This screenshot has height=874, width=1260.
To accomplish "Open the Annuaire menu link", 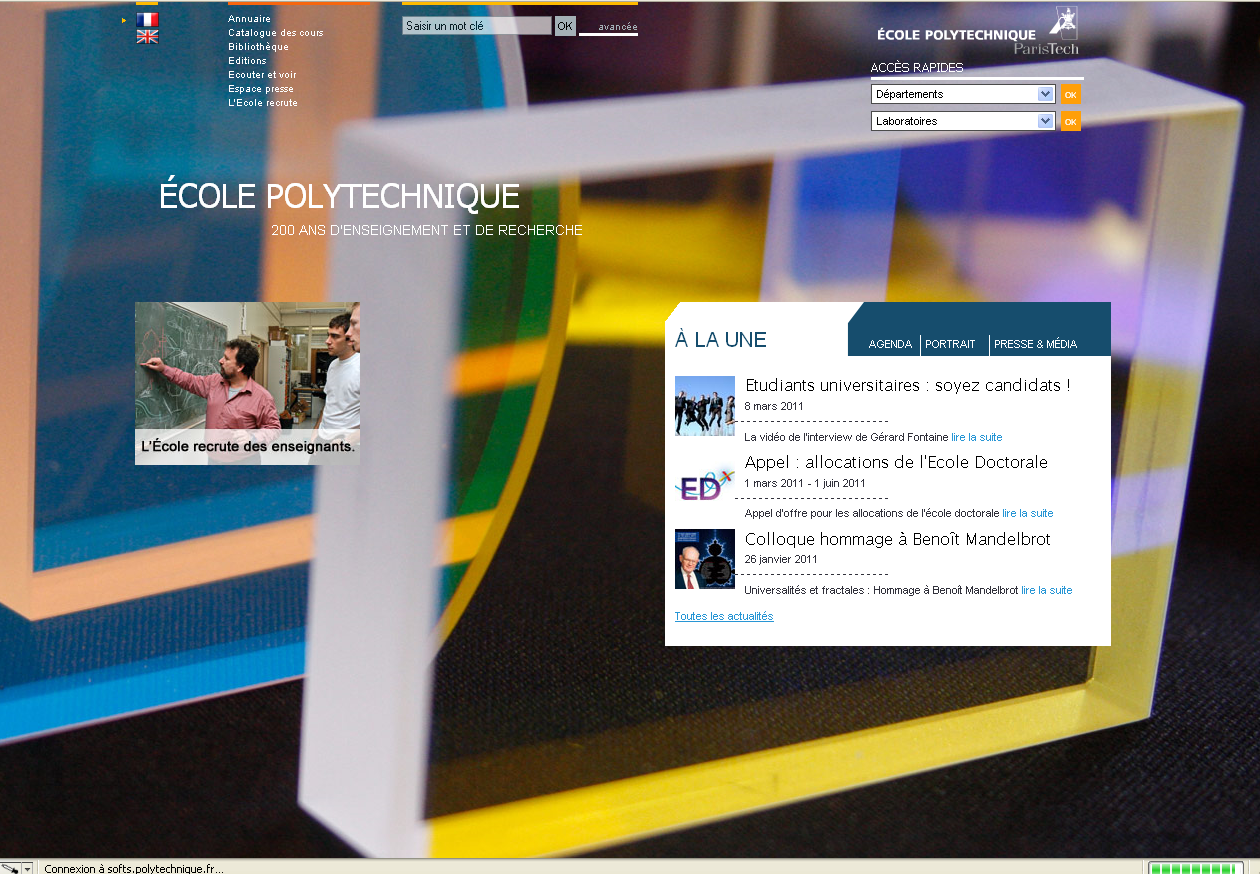I will point(249,19).
